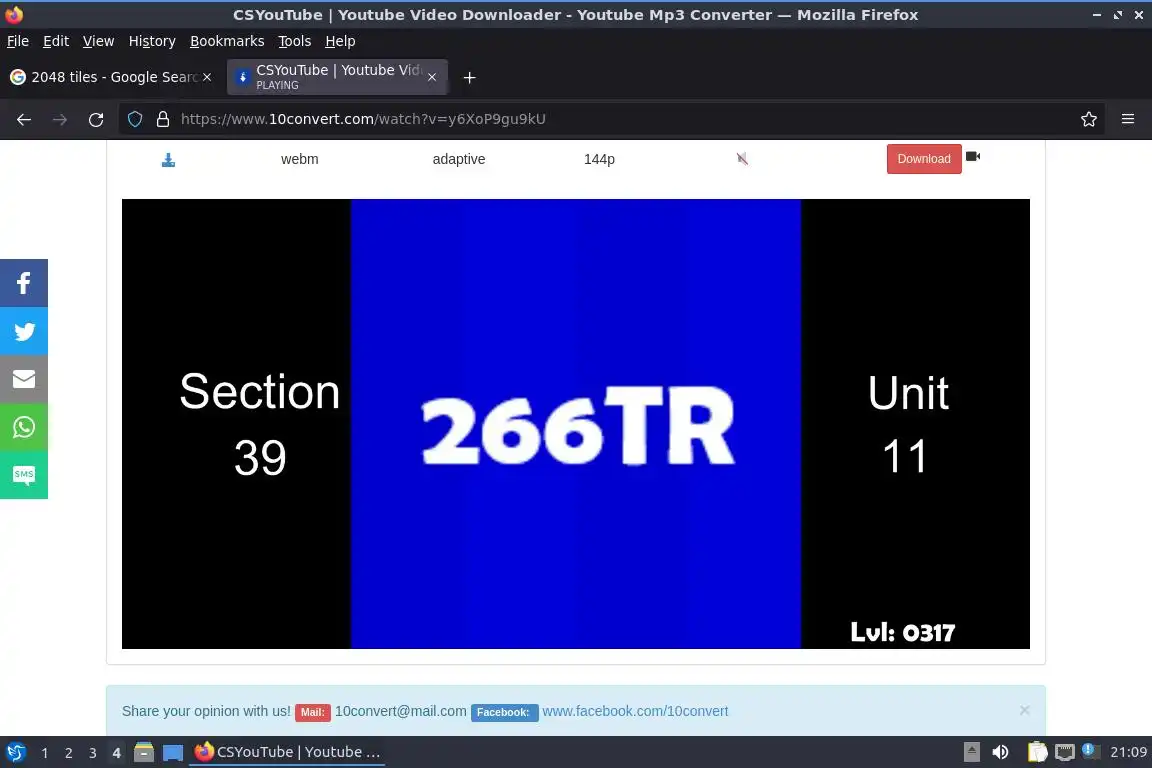Open the View menu

tap(98, 41)
